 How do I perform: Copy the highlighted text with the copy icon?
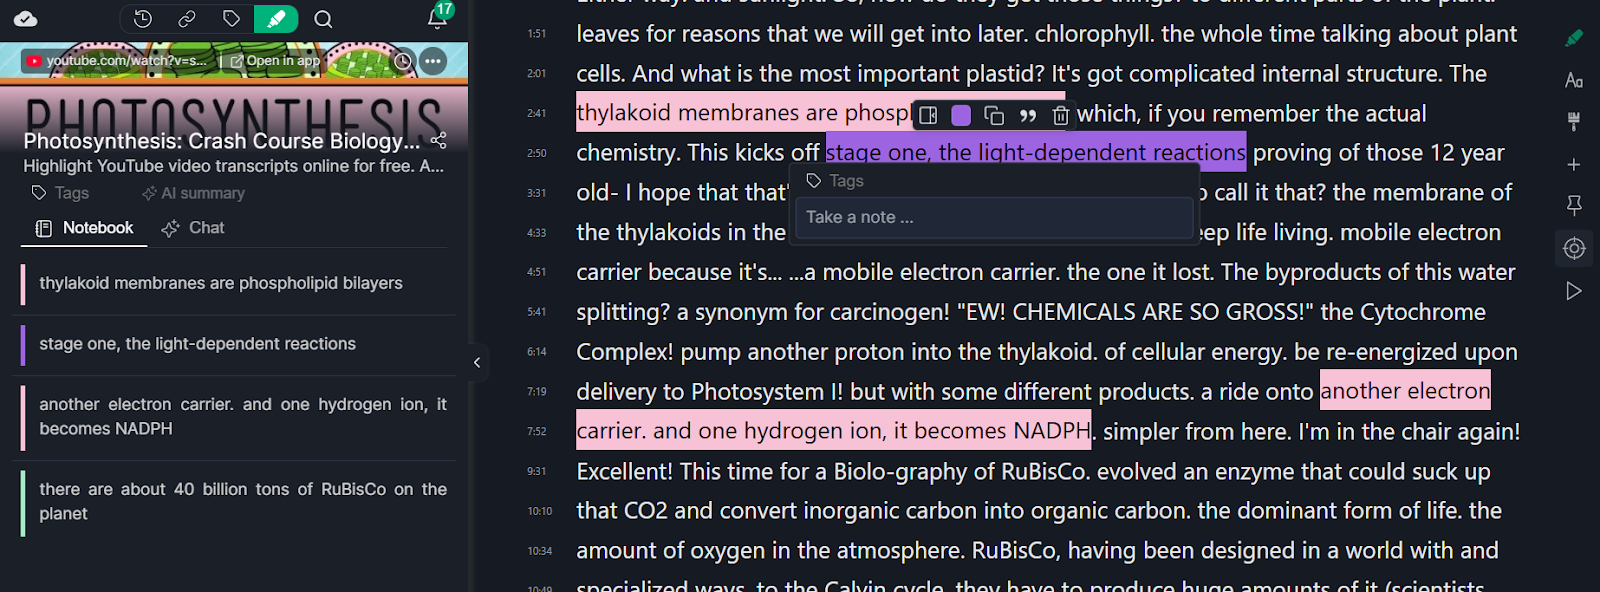[x=993, y=115]
